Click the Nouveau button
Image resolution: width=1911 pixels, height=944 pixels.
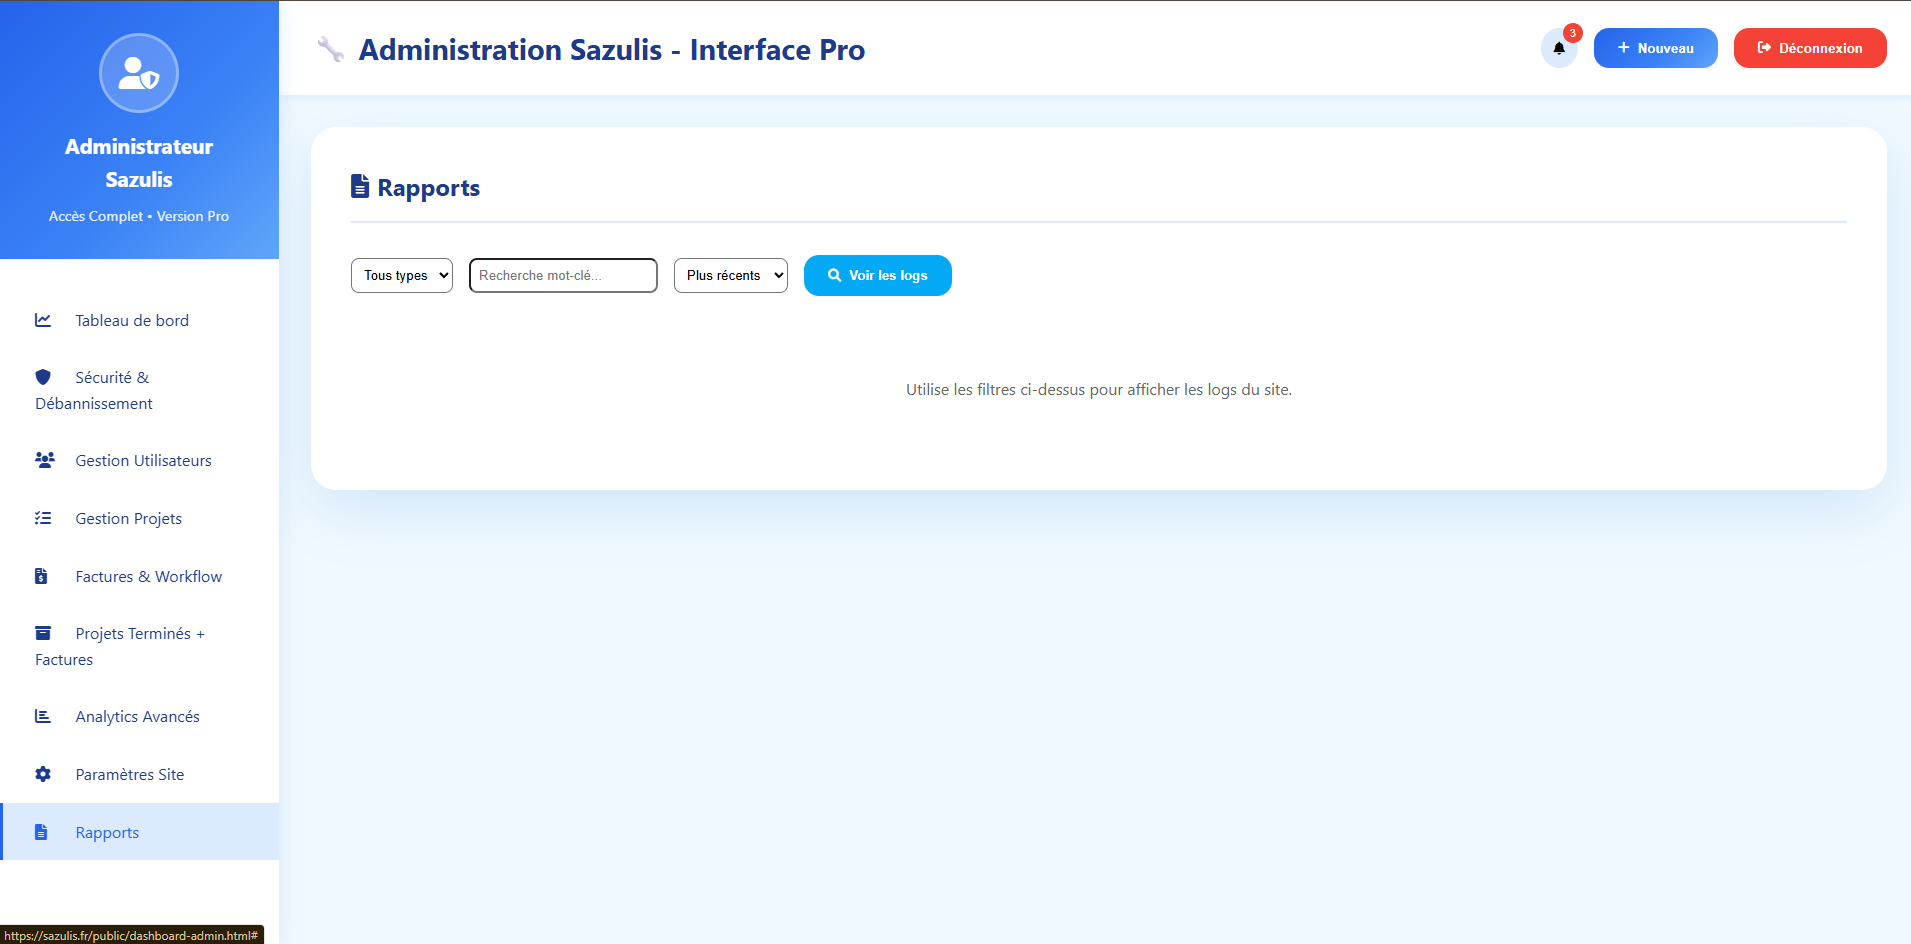(x=1655, y=48)
